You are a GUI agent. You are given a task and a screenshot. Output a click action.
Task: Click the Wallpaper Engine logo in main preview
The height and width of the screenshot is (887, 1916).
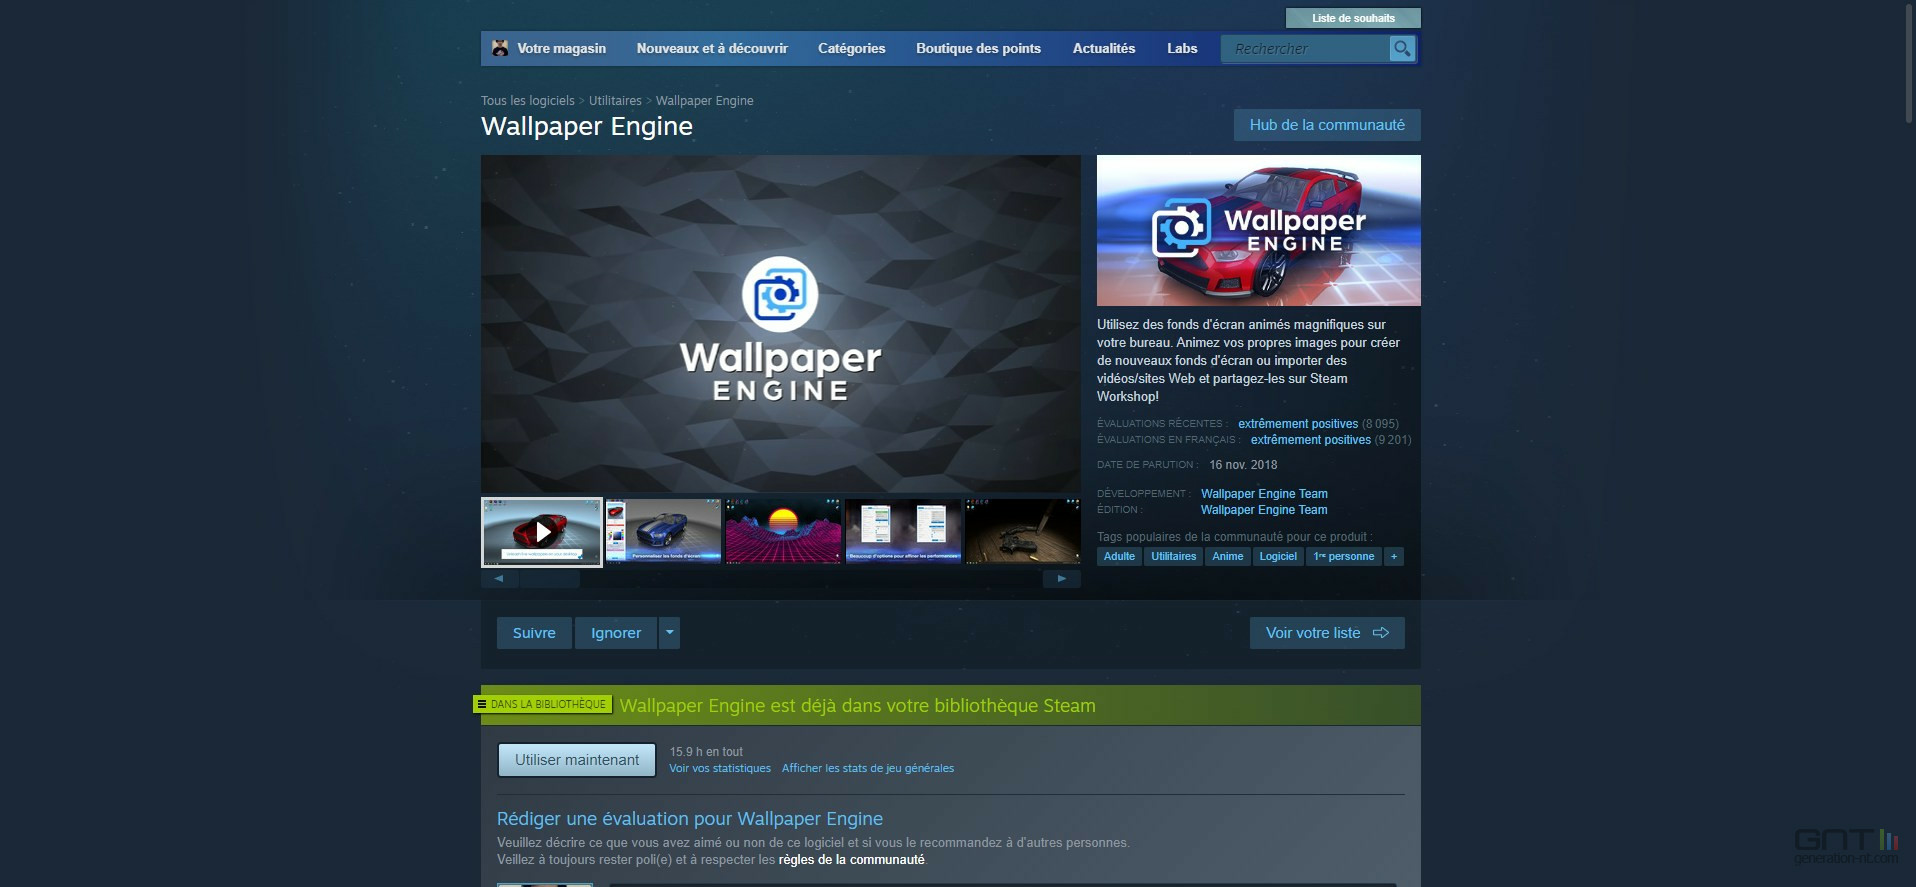click(x=780, y=330)
